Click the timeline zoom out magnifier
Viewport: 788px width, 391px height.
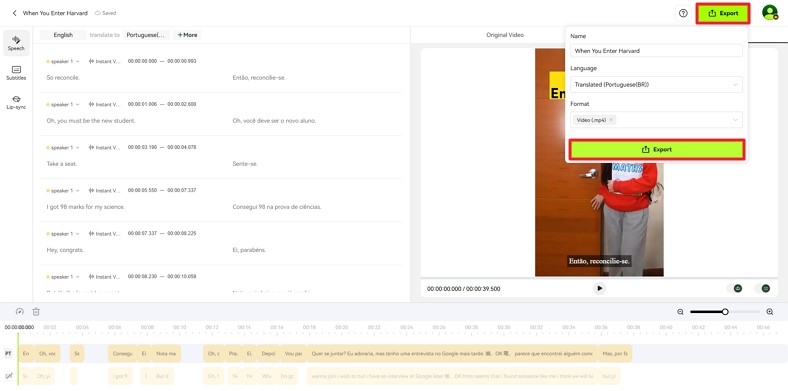[680, 312]
